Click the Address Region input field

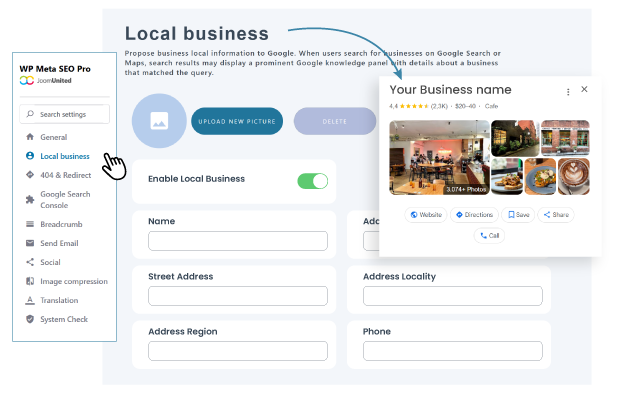click(238, 351)
